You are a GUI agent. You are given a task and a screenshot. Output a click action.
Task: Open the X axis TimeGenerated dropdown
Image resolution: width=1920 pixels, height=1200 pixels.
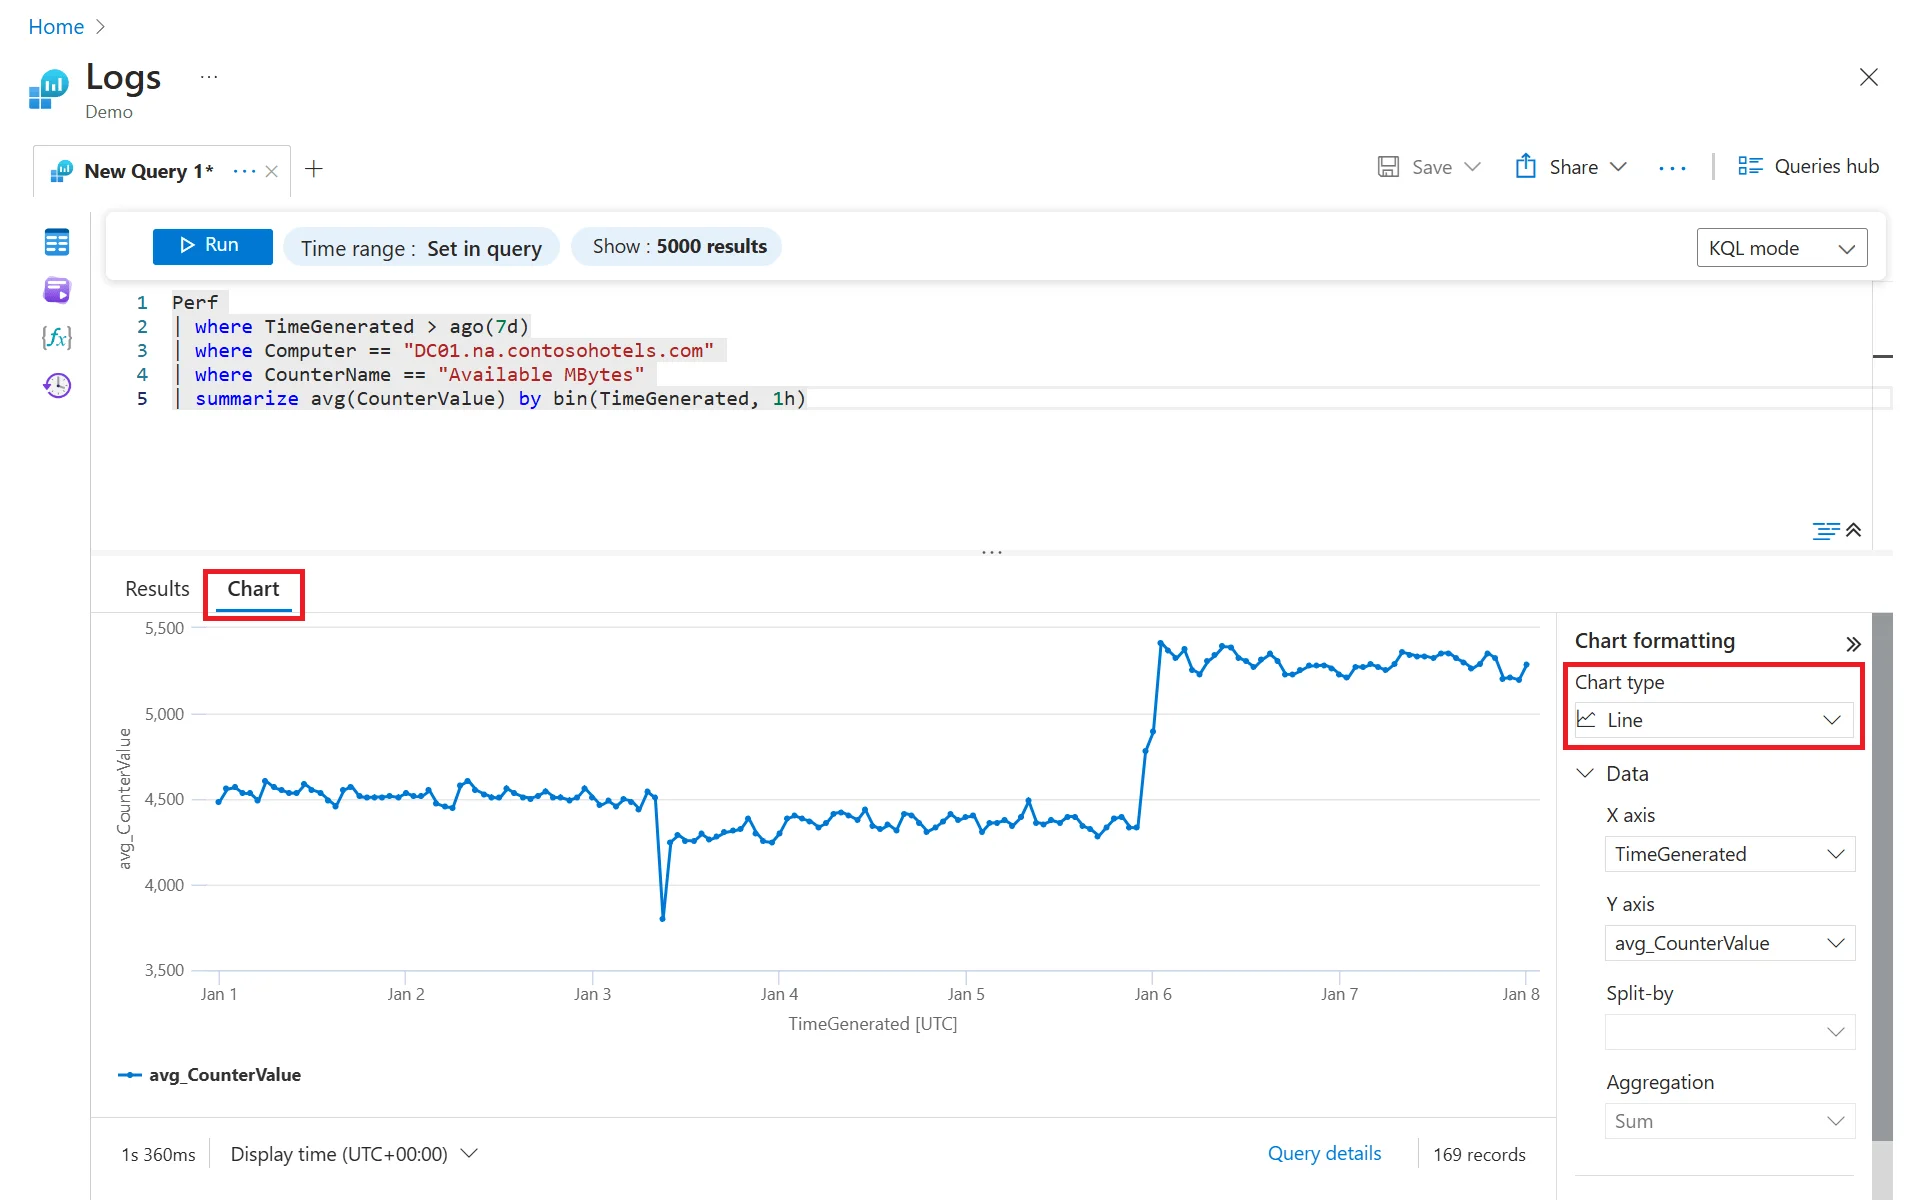coord(1729,854)
